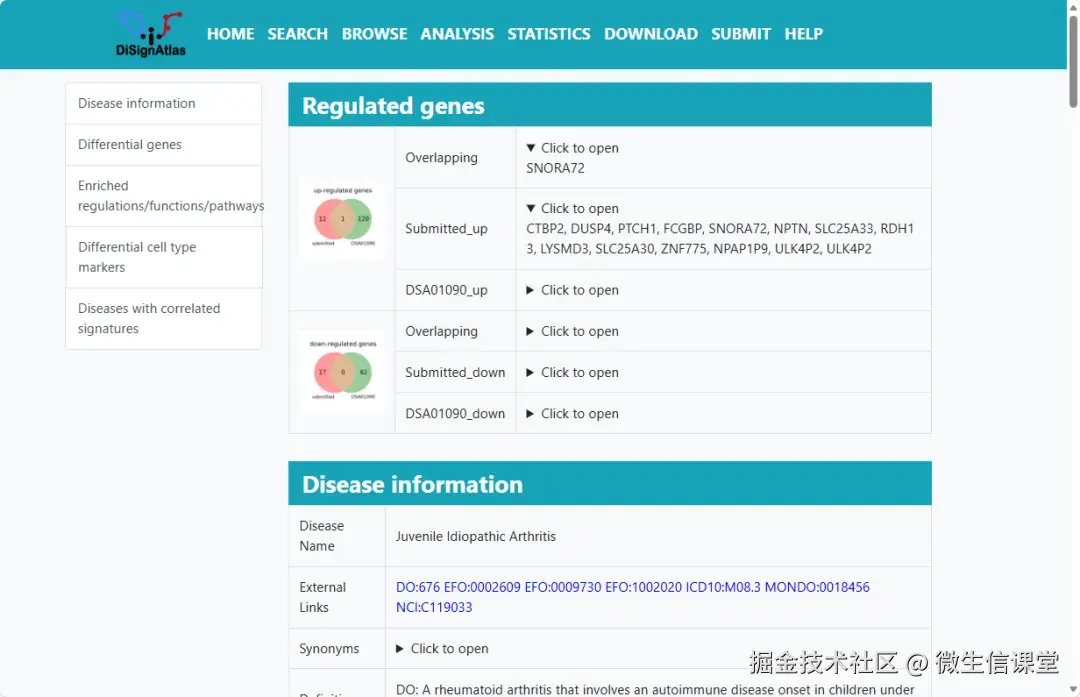This screenshot has height=697, width=1080.
Task: Open the ICD10:M08.3 external link
Action: (x=723, y=587)
